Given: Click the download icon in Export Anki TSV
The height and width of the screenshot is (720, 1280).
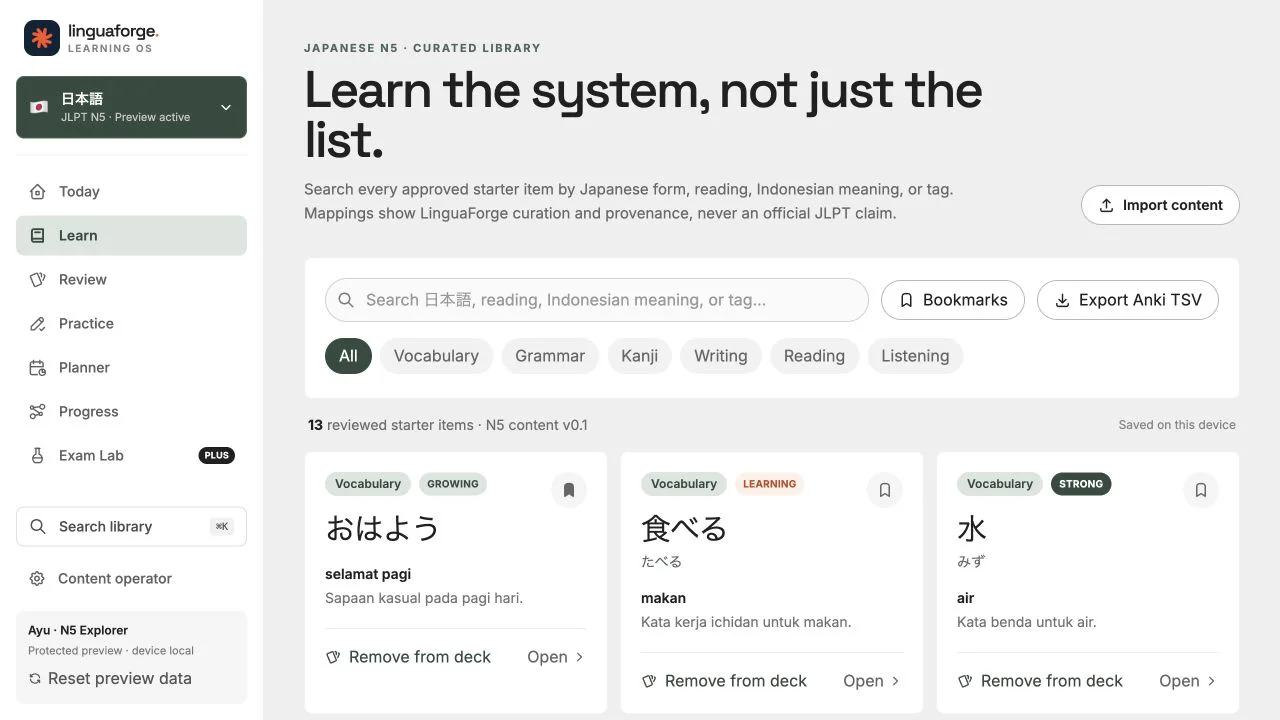Looking at the screenshot, I should (1063, 300).
